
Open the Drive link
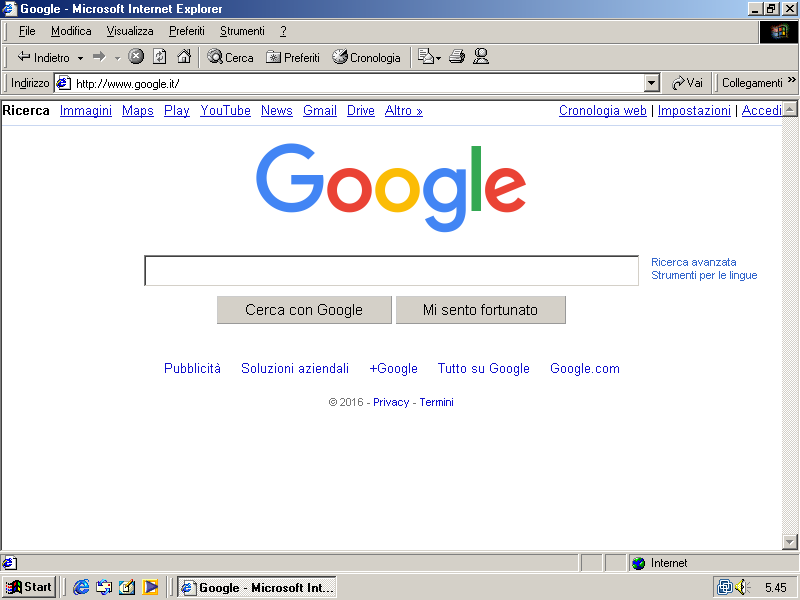pos(361,111)
